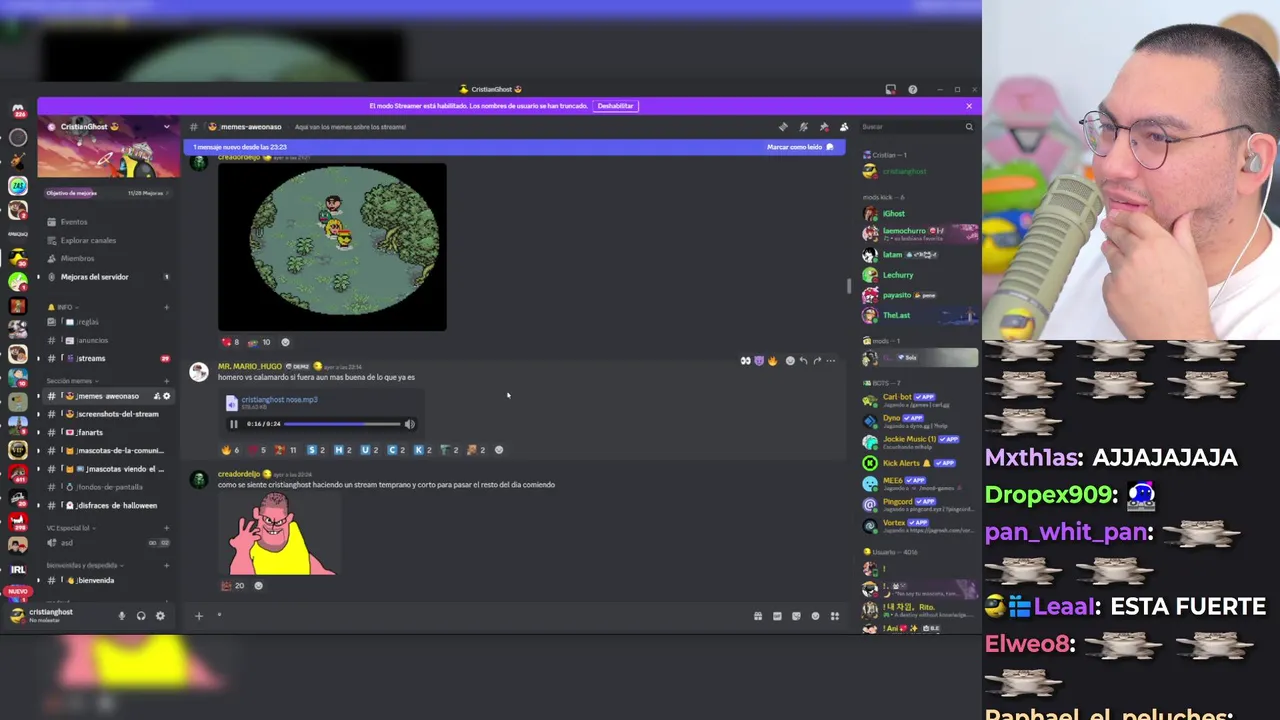Reply to MR_MARIO_HUGO message
Screen dimensions: 1280x720
pos(803,361)
